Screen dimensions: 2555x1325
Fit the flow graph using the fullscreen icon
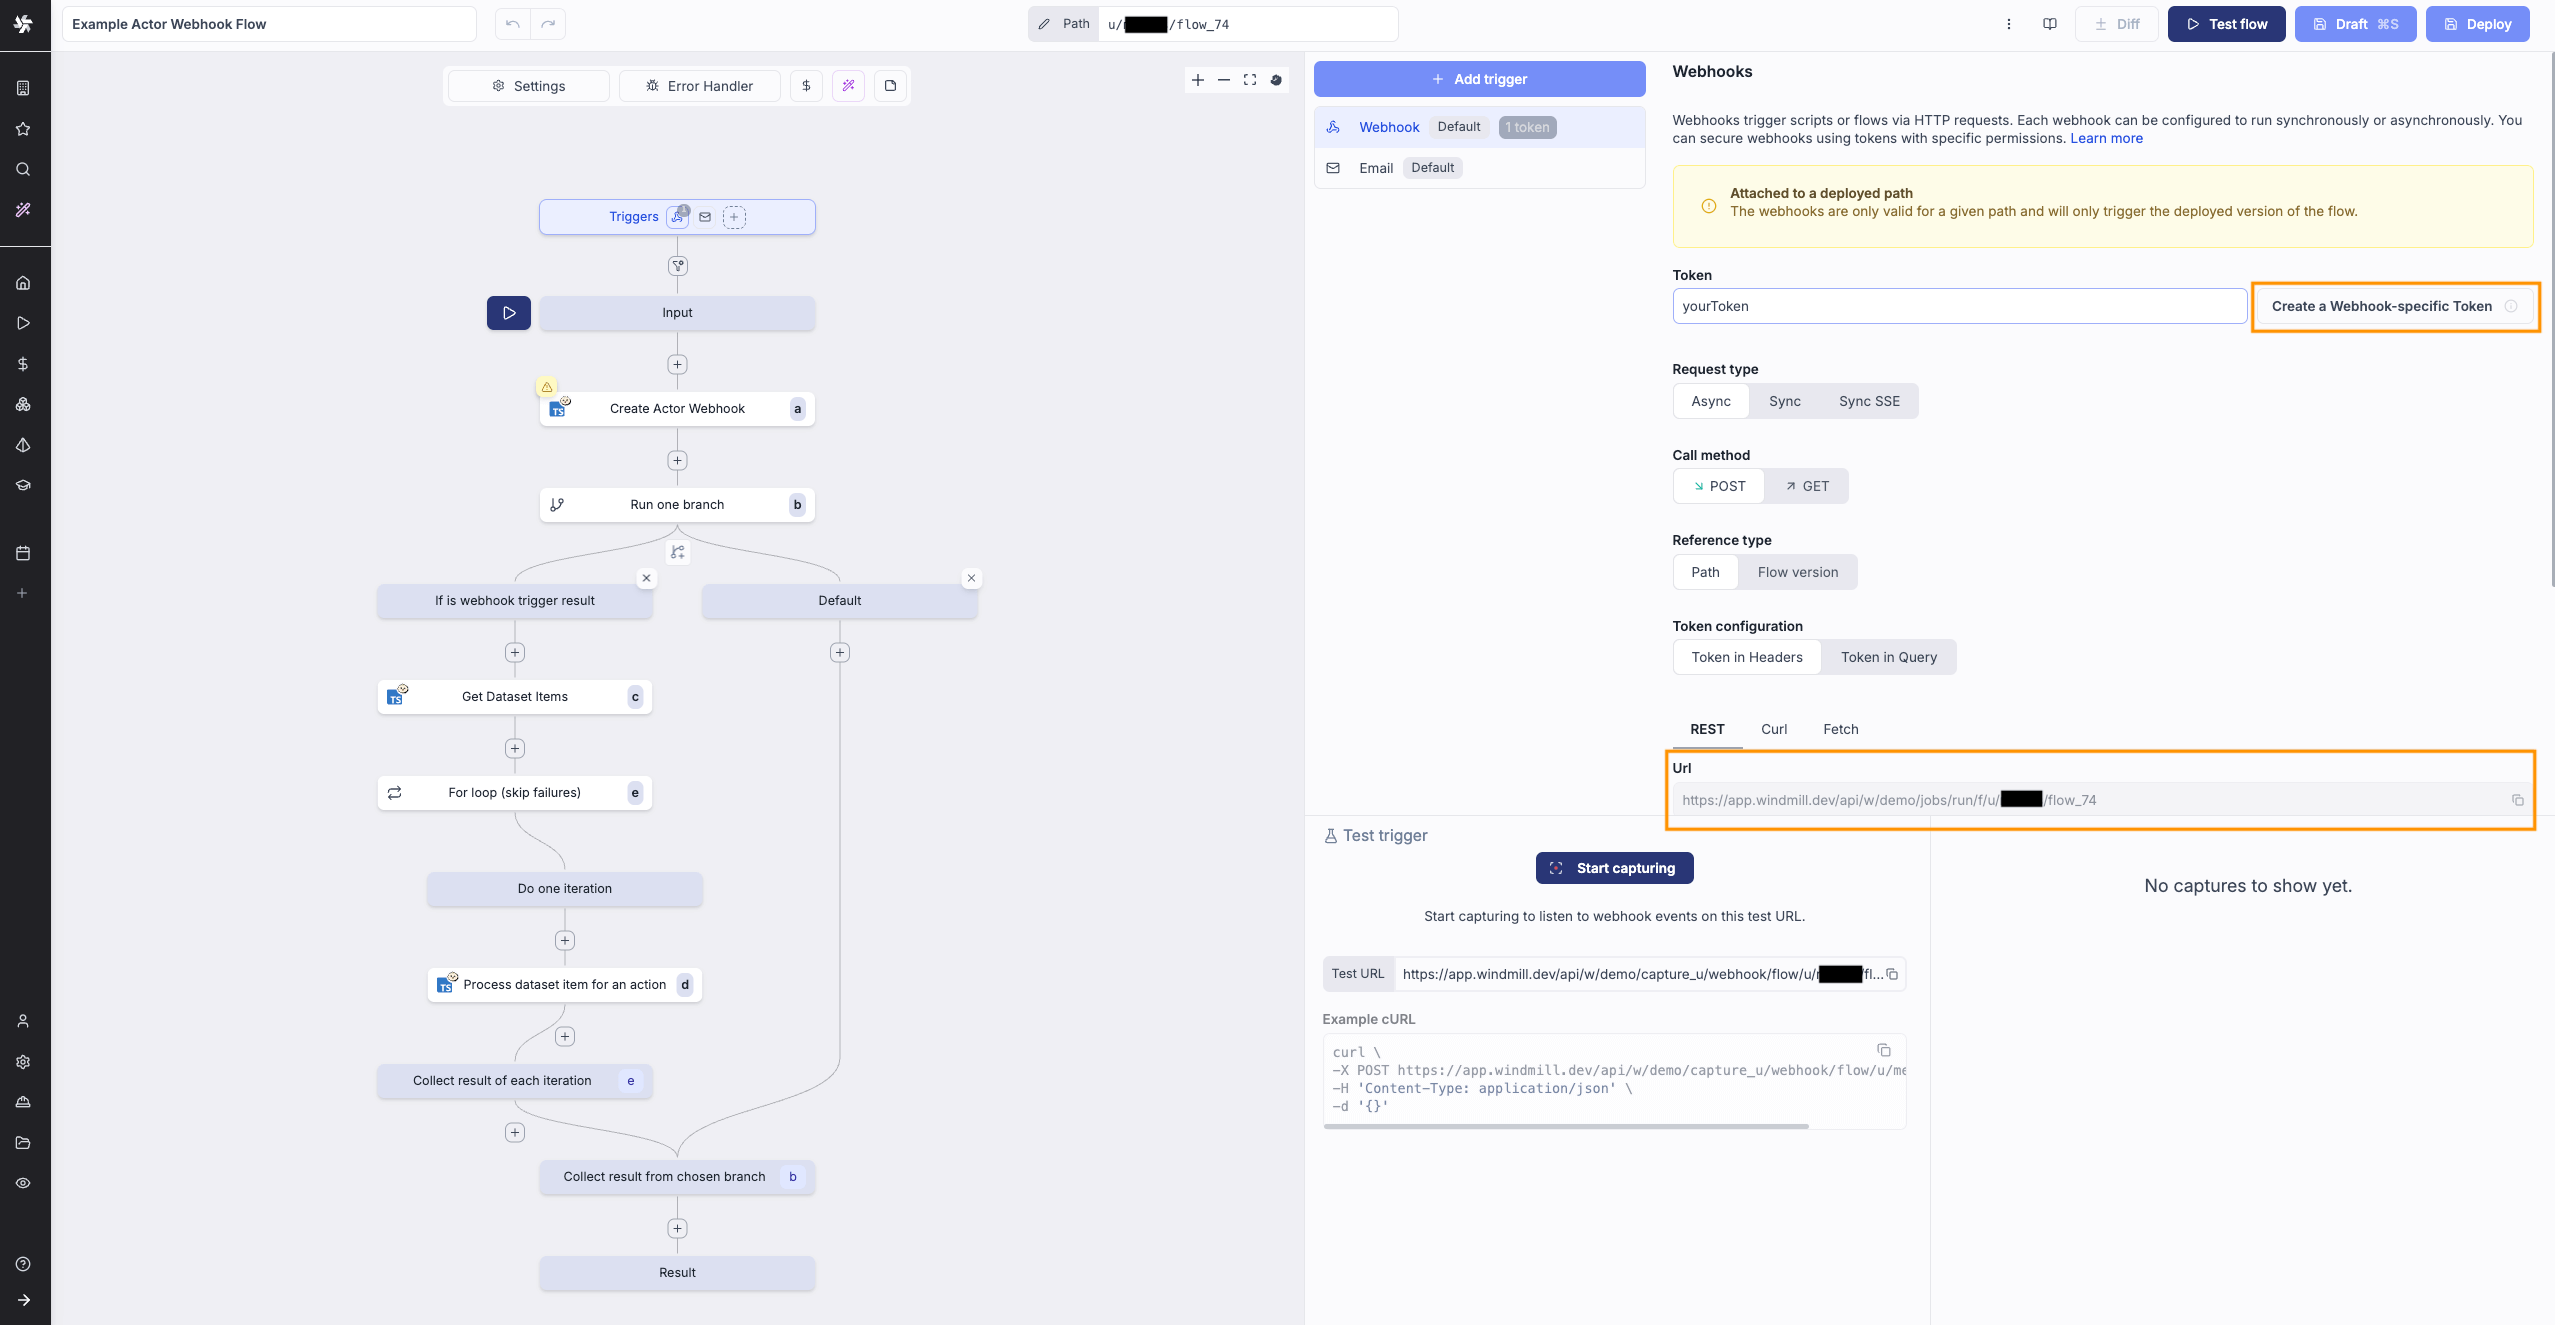[x=1250, y=80]
